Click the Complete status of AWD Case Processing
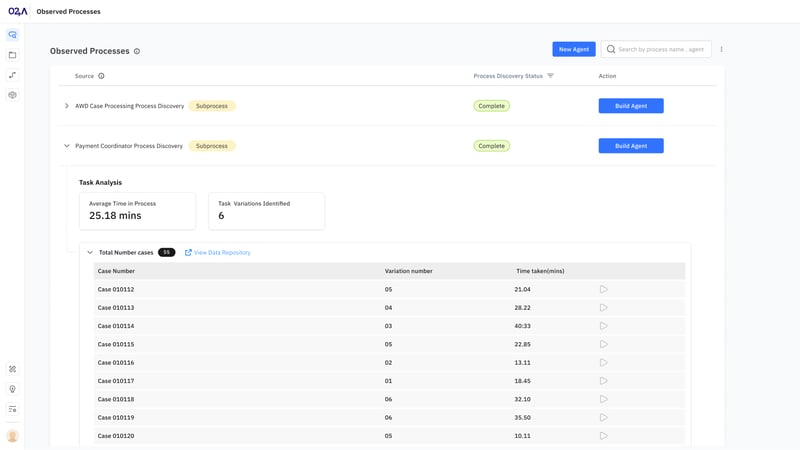 click(491, 106)
